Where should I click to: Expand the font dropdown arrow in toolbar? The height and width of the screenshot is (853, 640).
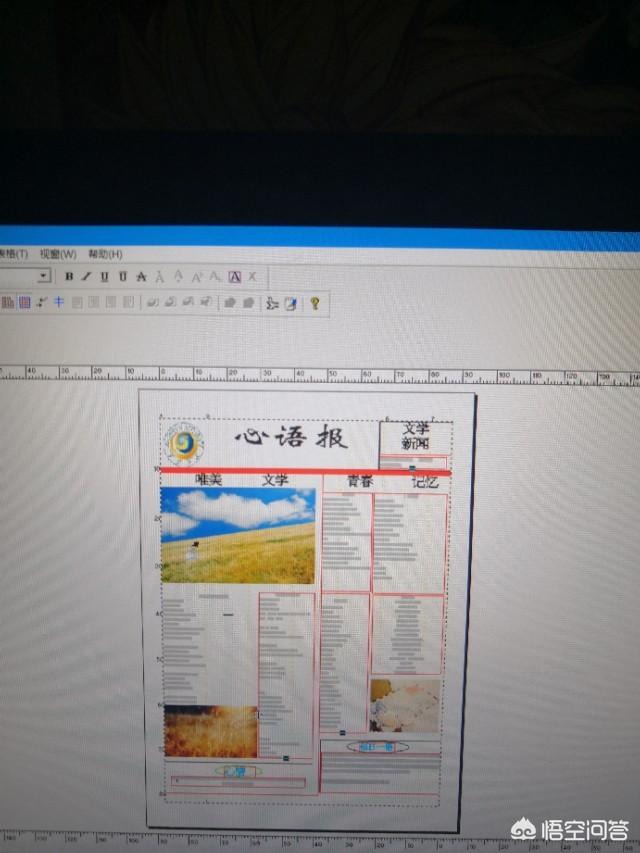pos(44,276)
